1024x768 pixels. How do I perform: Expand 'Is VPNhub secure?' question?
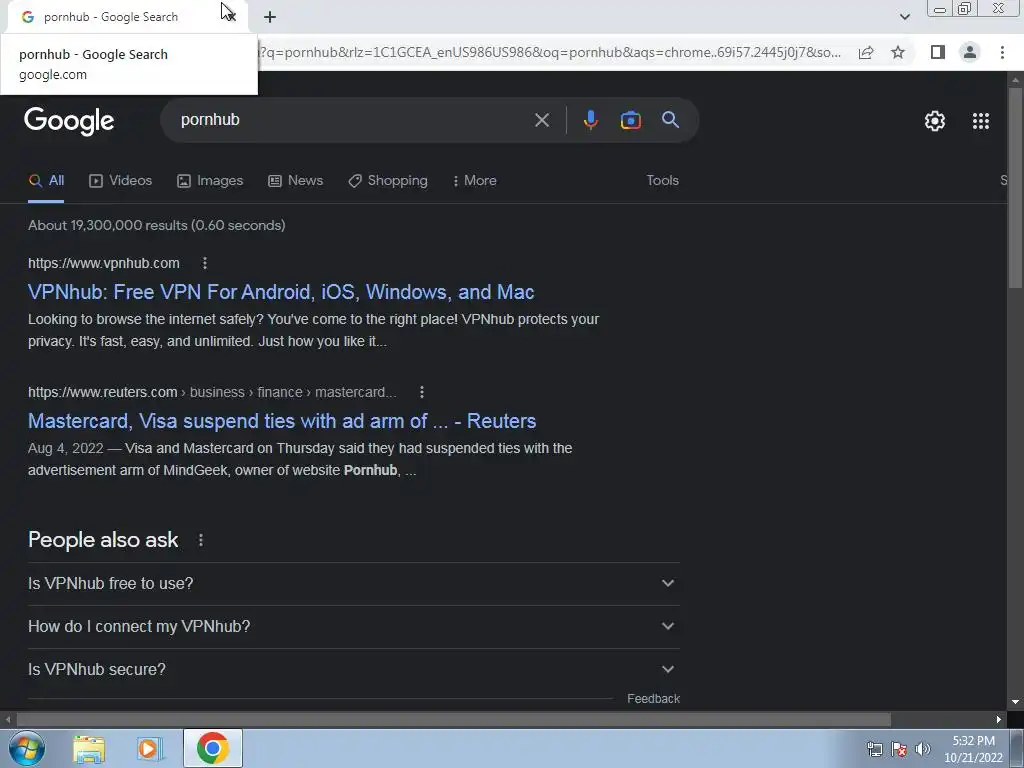(x=354, y=669)
